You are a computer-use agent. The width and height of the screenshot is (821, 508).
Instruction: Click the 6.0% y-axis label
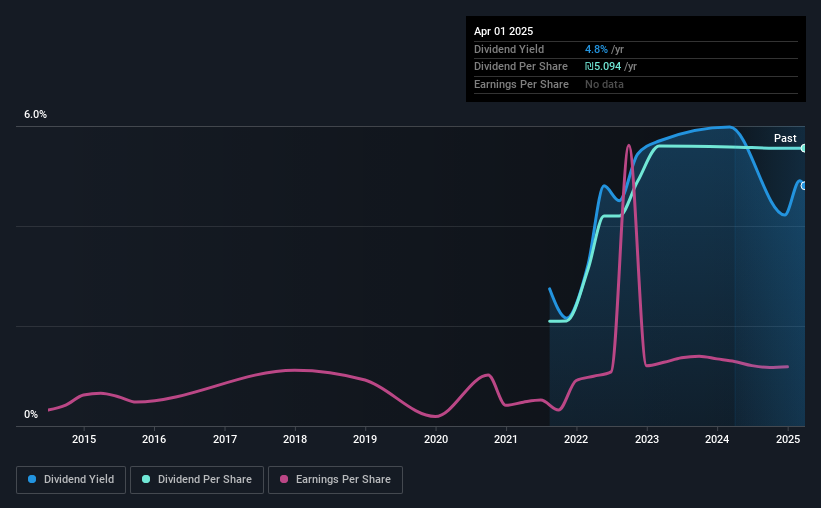tap(35, 114)
